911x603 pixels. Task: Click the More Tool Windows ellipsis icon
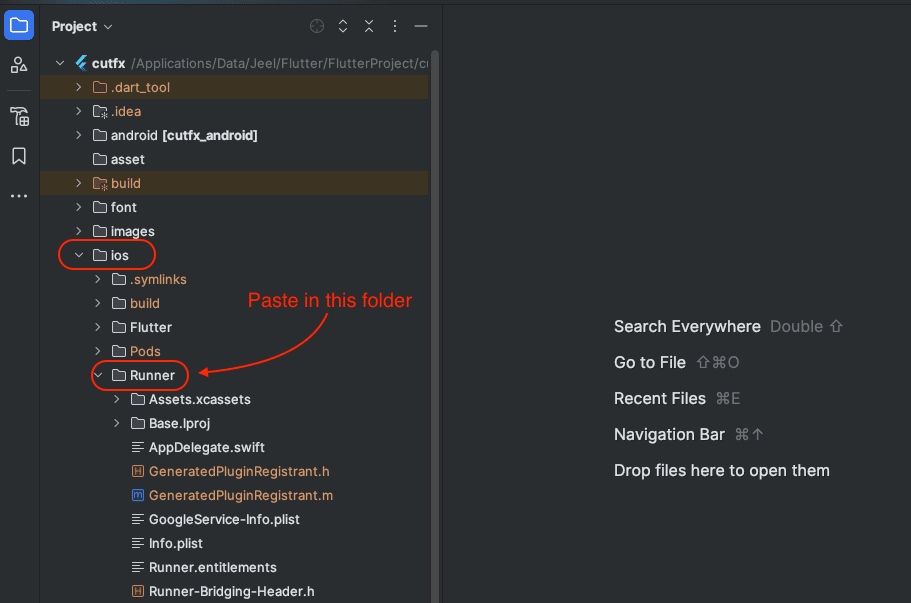pos(18,195)
